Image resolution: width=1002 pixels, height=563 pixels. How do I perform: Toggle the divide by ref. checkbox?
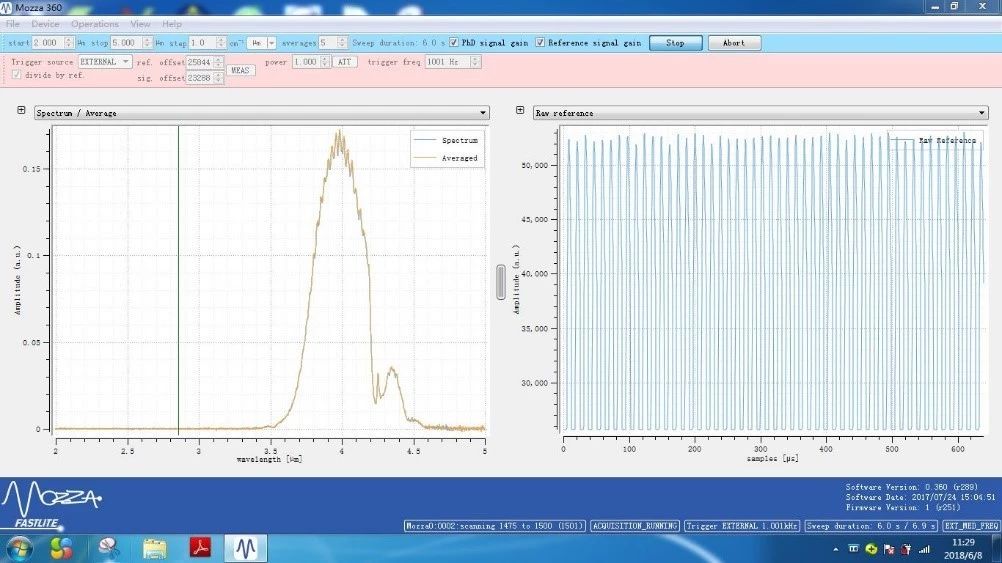point(16,75)
